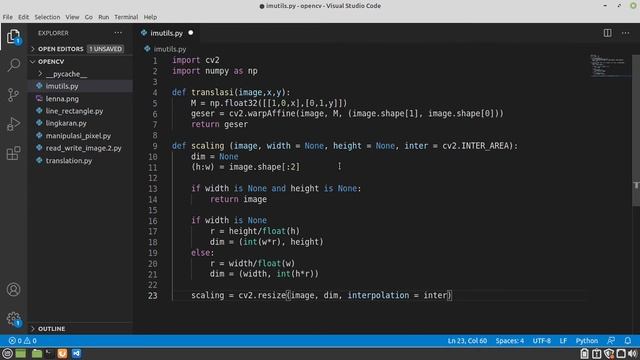This screenshot has height=360, width=640.
Task: Click line number 23 in the gutter
Action: point(152,296)
